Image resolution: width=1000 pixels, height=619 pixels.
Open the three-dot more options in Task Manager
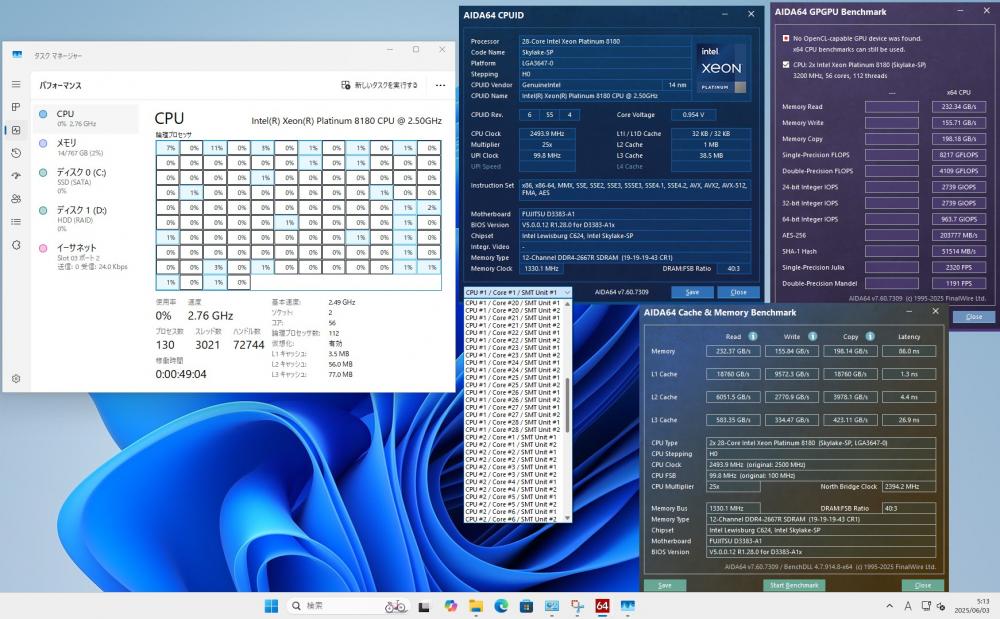tap(441, 85)
